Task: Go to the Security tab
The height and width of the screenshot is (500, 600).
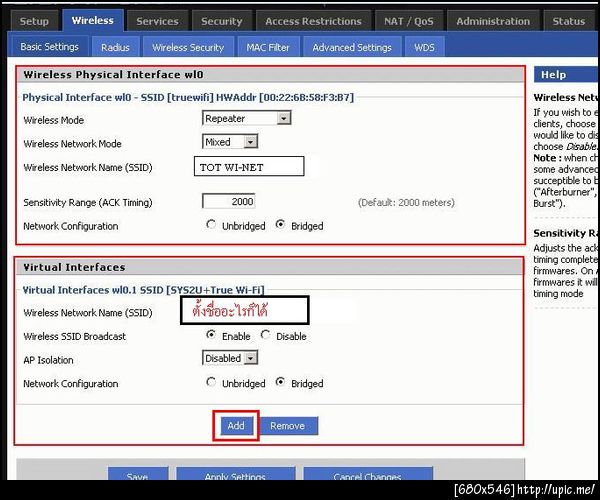Action: pos(222,21)
